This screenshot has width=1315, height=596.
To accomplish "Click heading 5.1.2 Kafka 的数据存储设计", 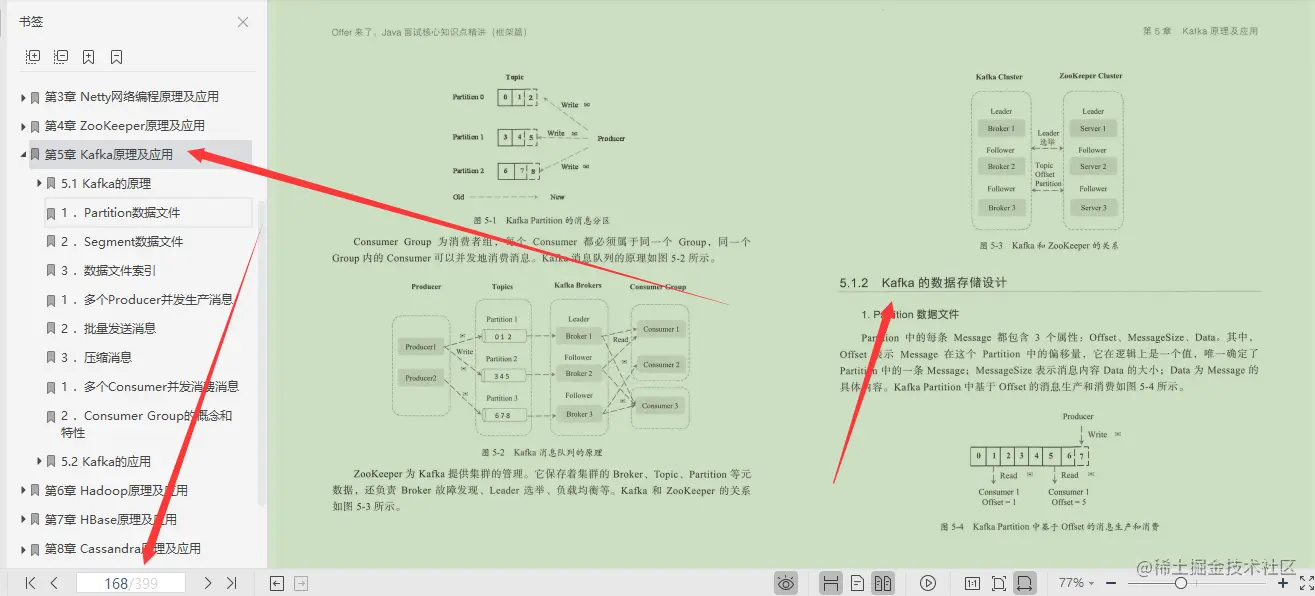I will coord(923,283).
